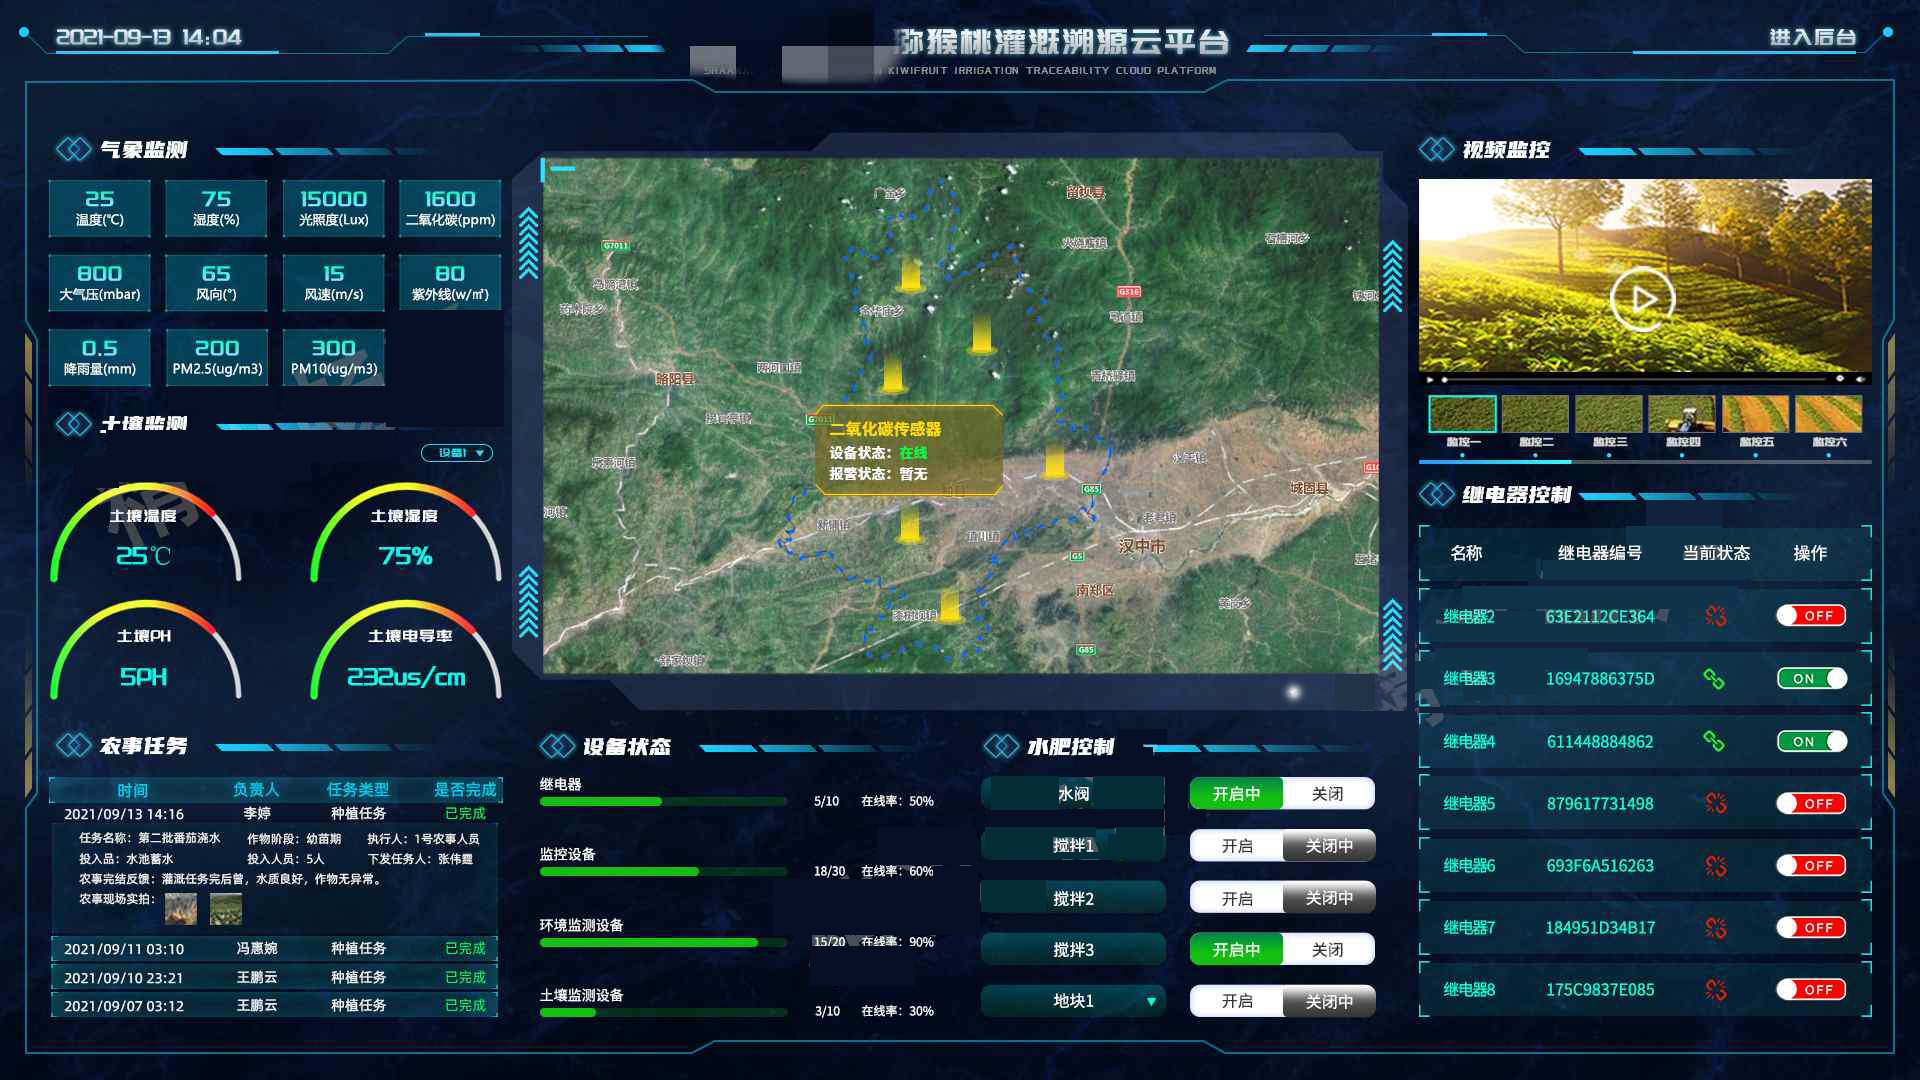The image size is (1920, 1080).
Task: Toggle the 继电器6 OFF switch
Action: click(x=1811, y=866)
